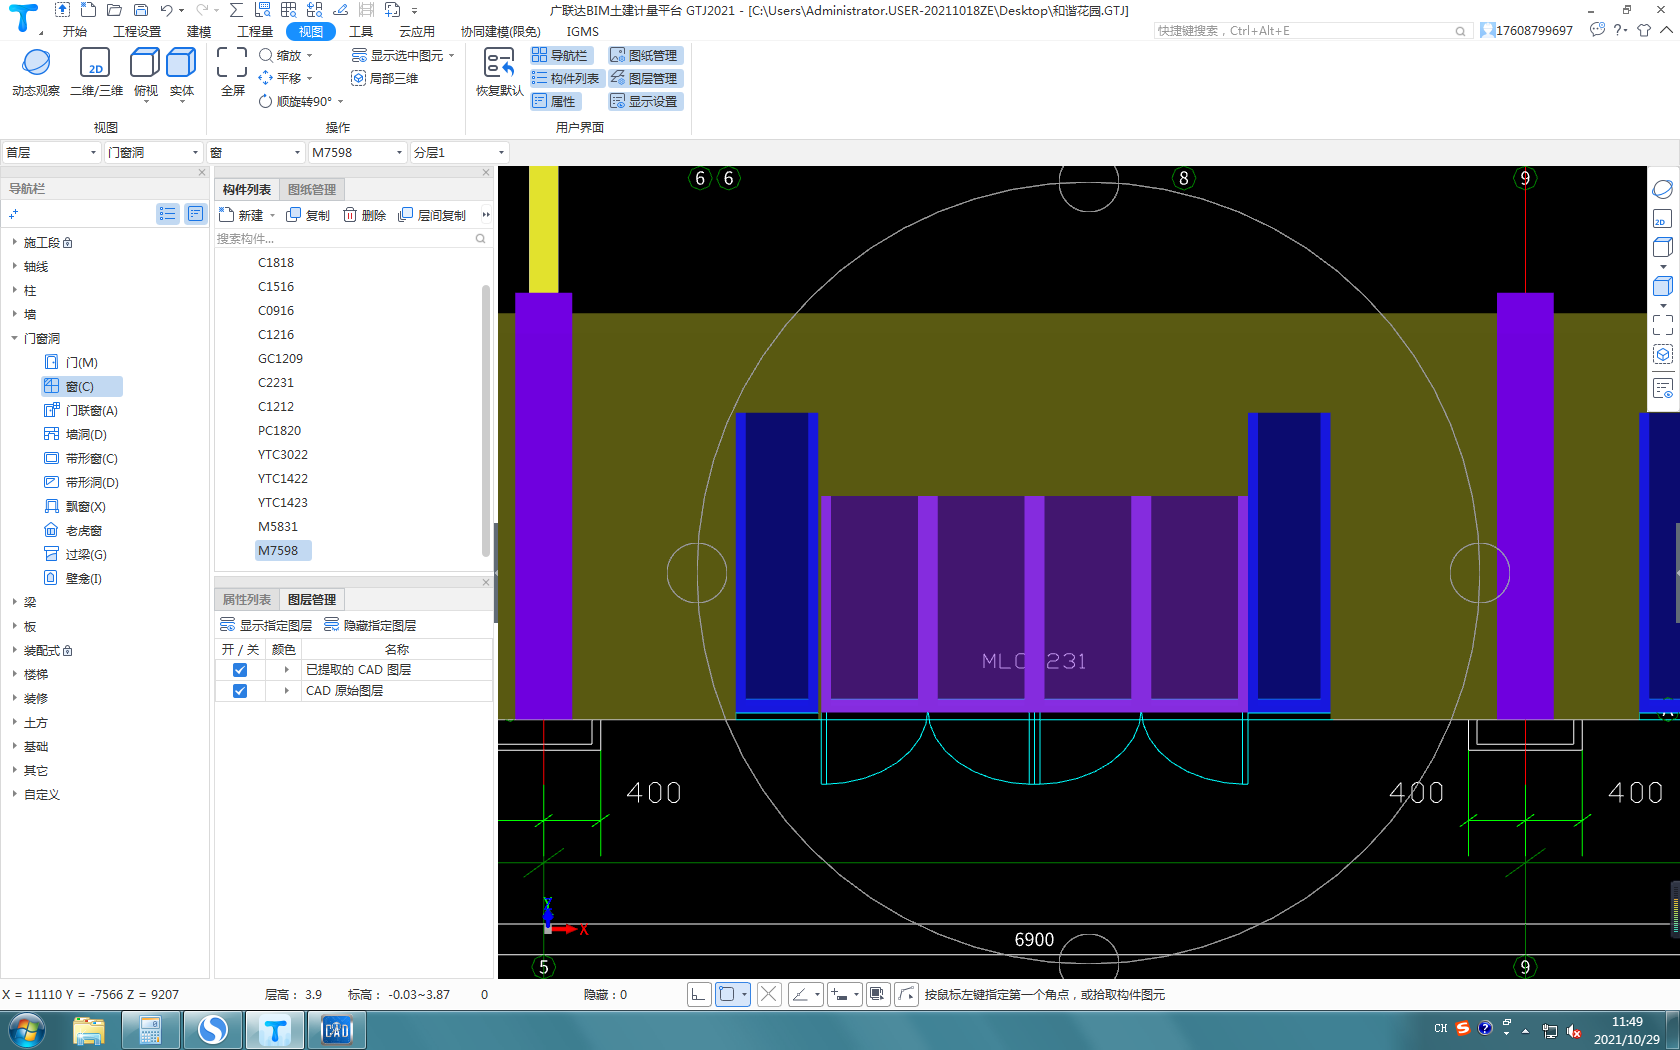Open the 分层1 layer dropdown
This screenshot has width=1680, height=1050.
pyautogui.click(x=459, y=152)
